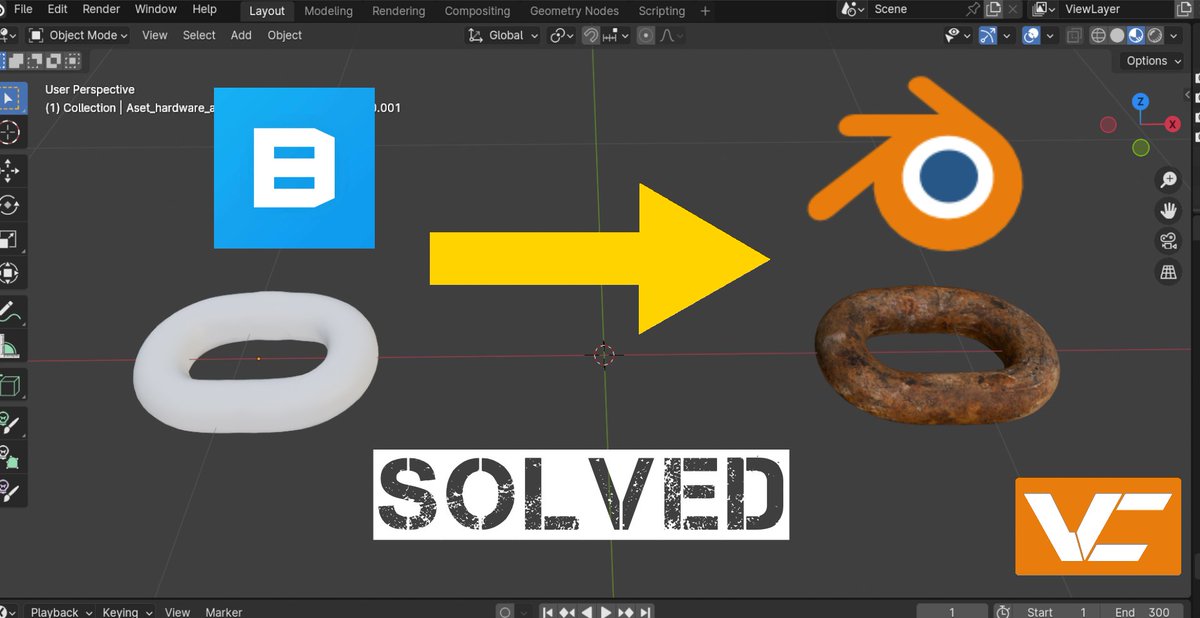Open Global transform orientation dropdown
Screen dimensions: 1200x618
pyautogui.click(x=503, y=35)
